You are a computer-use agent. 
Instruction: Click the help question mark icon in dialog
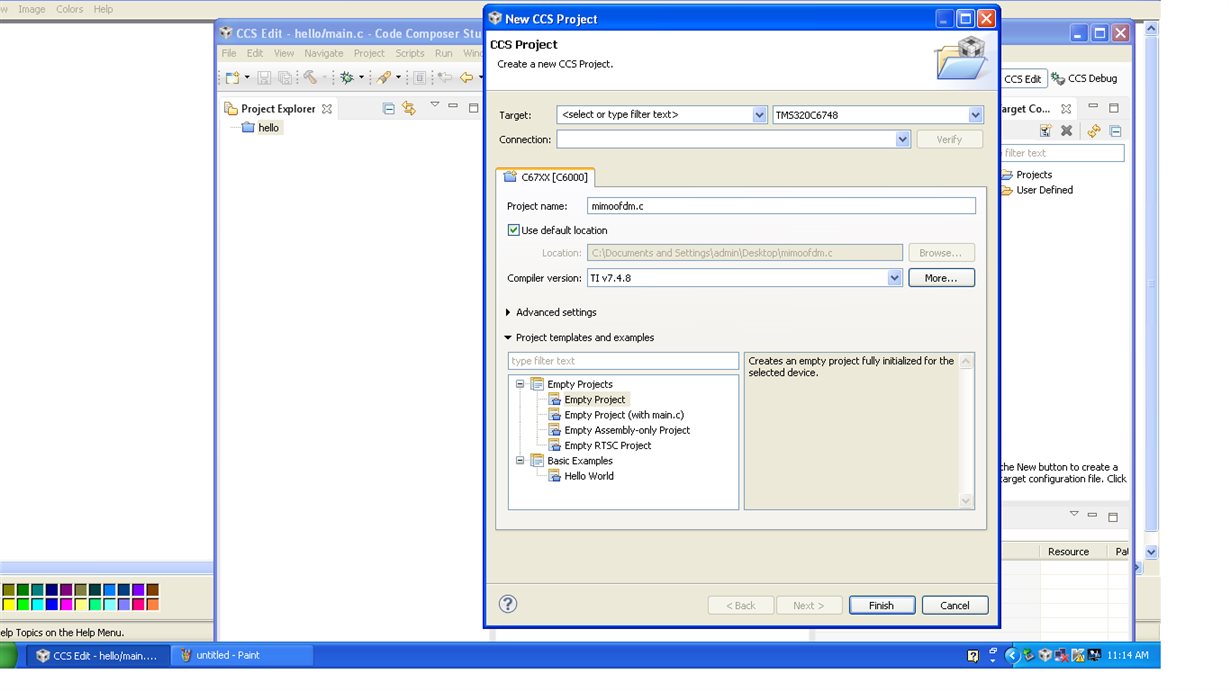(508, 604)
